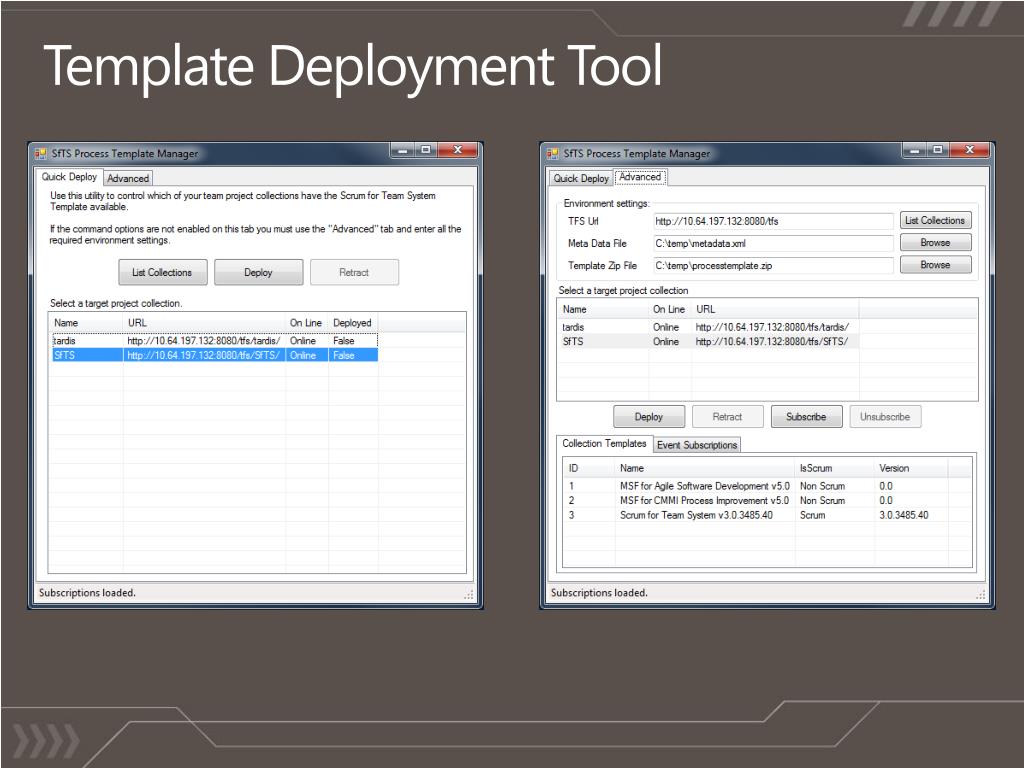This screenshot has width=1024, height=768.
Task: Select tardis collection in right window list
Action: [x=708, y=327]
